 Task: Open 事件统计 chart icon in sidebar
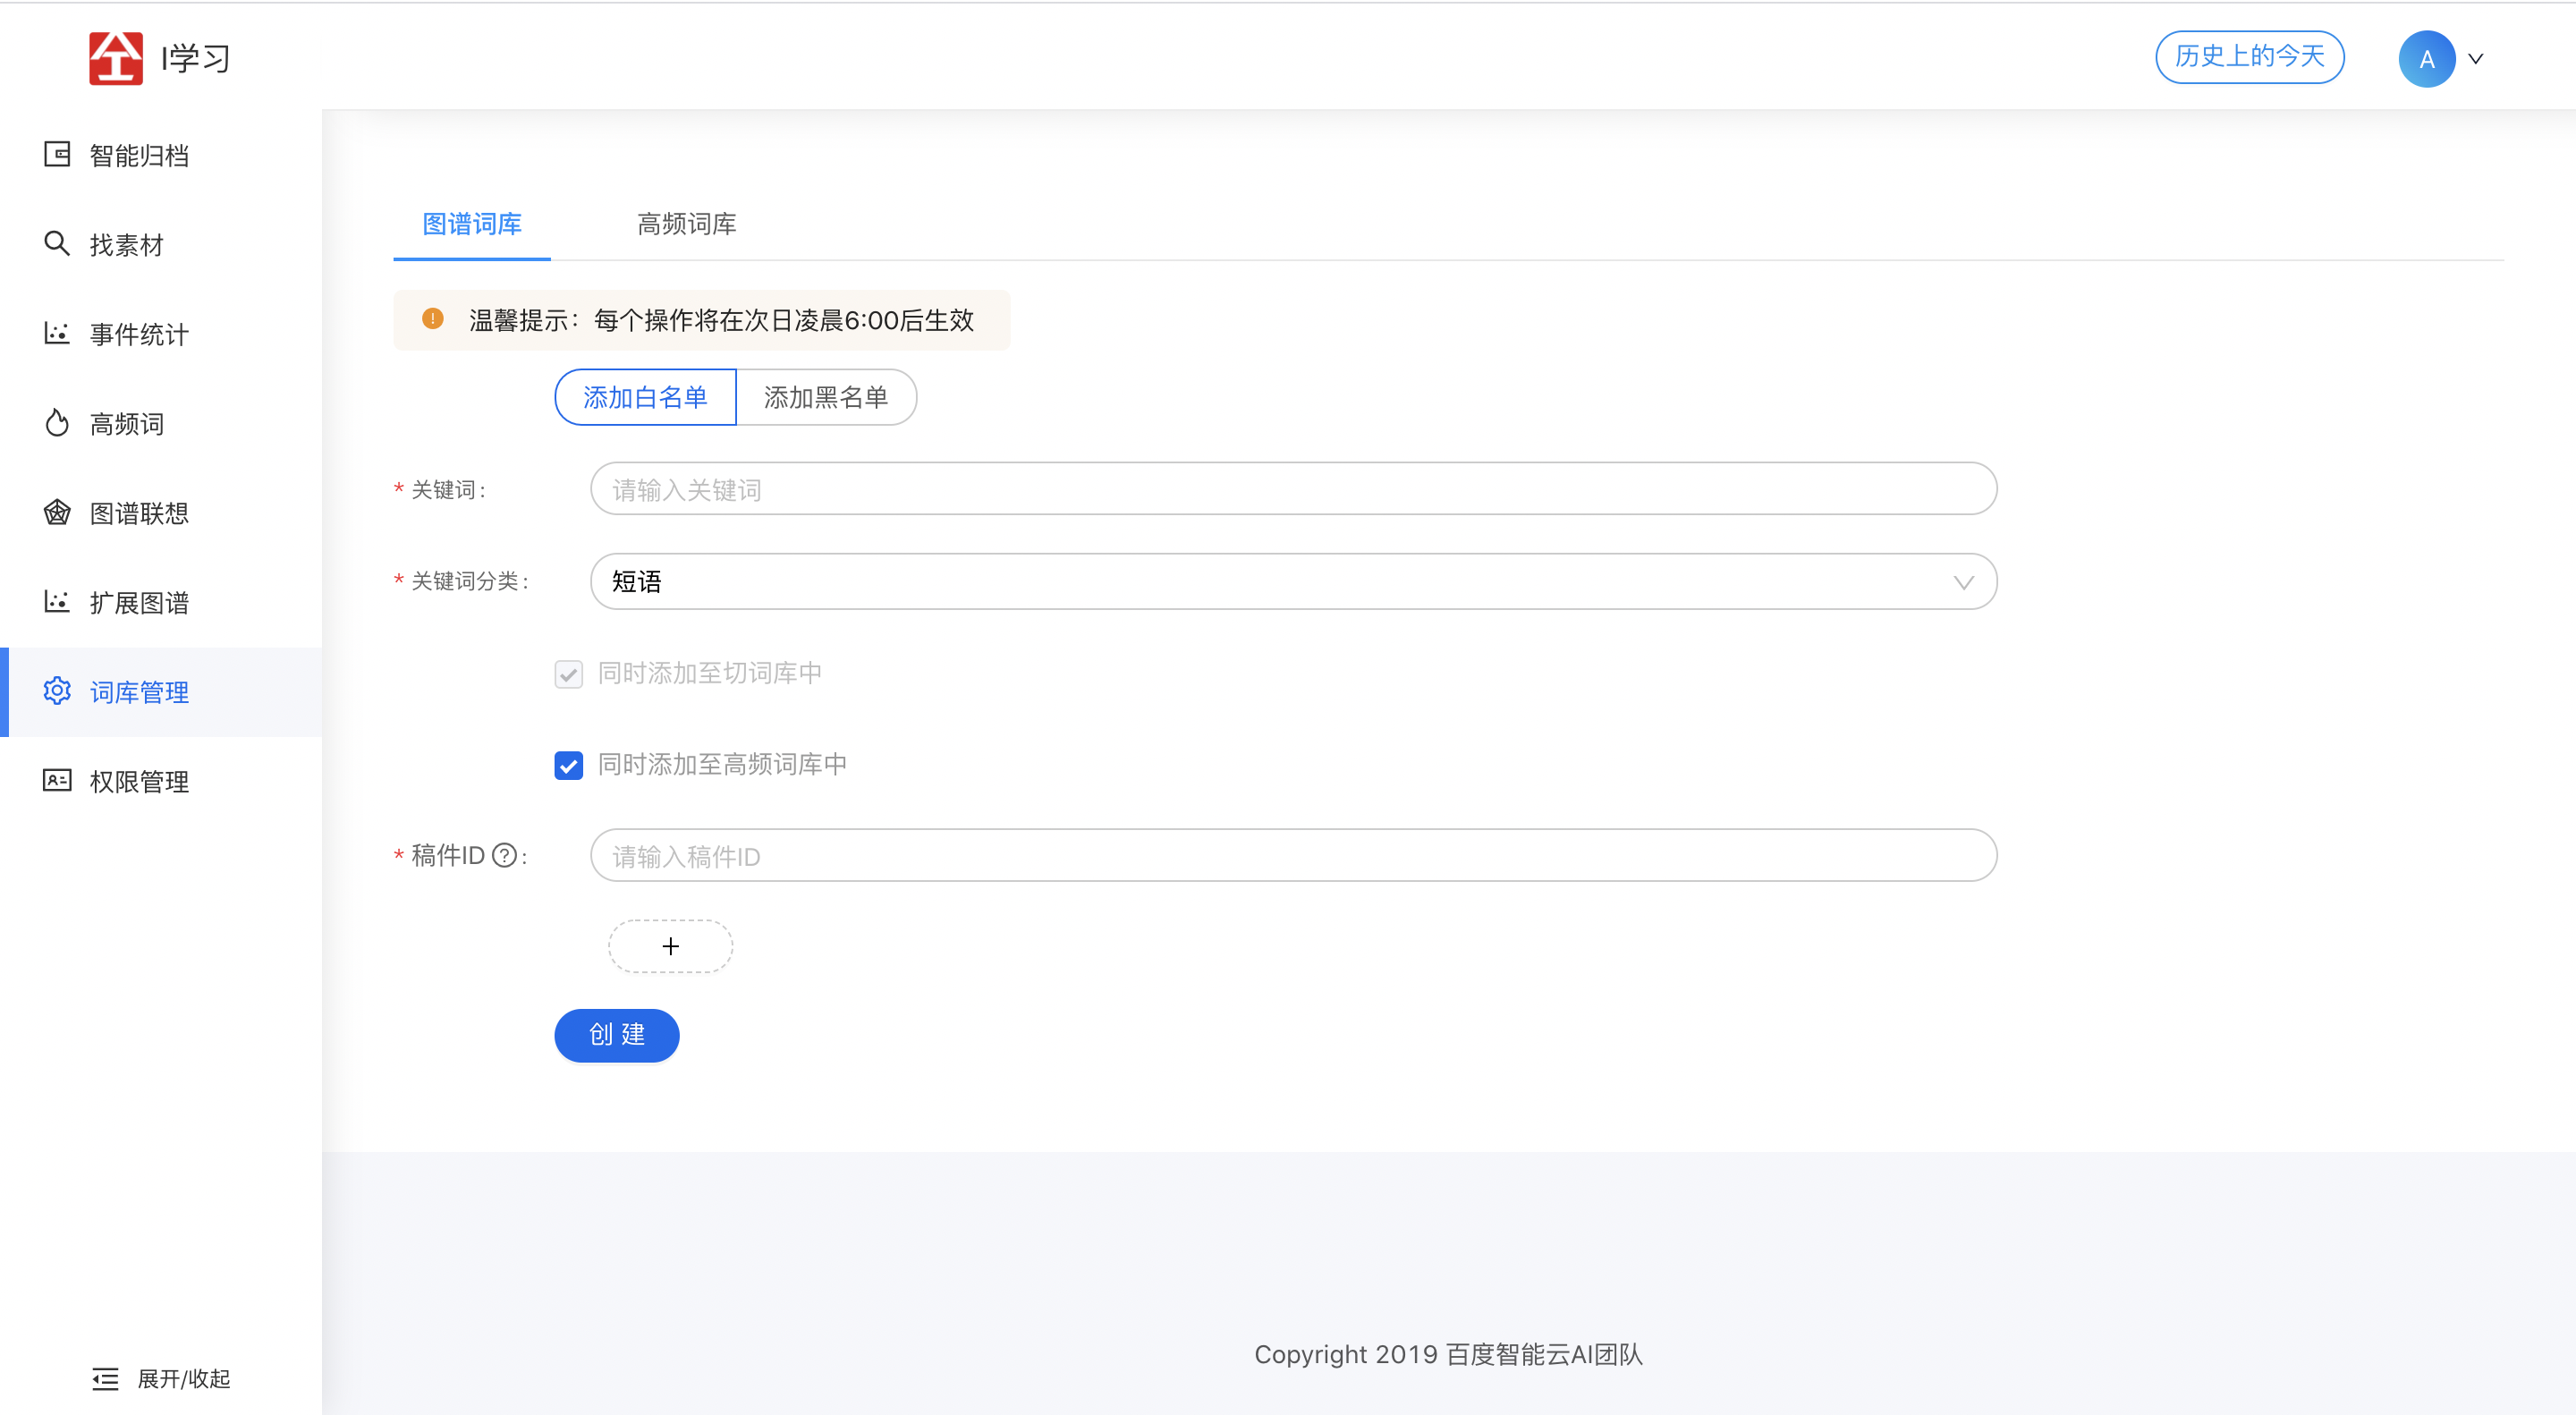[x=57, y=333]
